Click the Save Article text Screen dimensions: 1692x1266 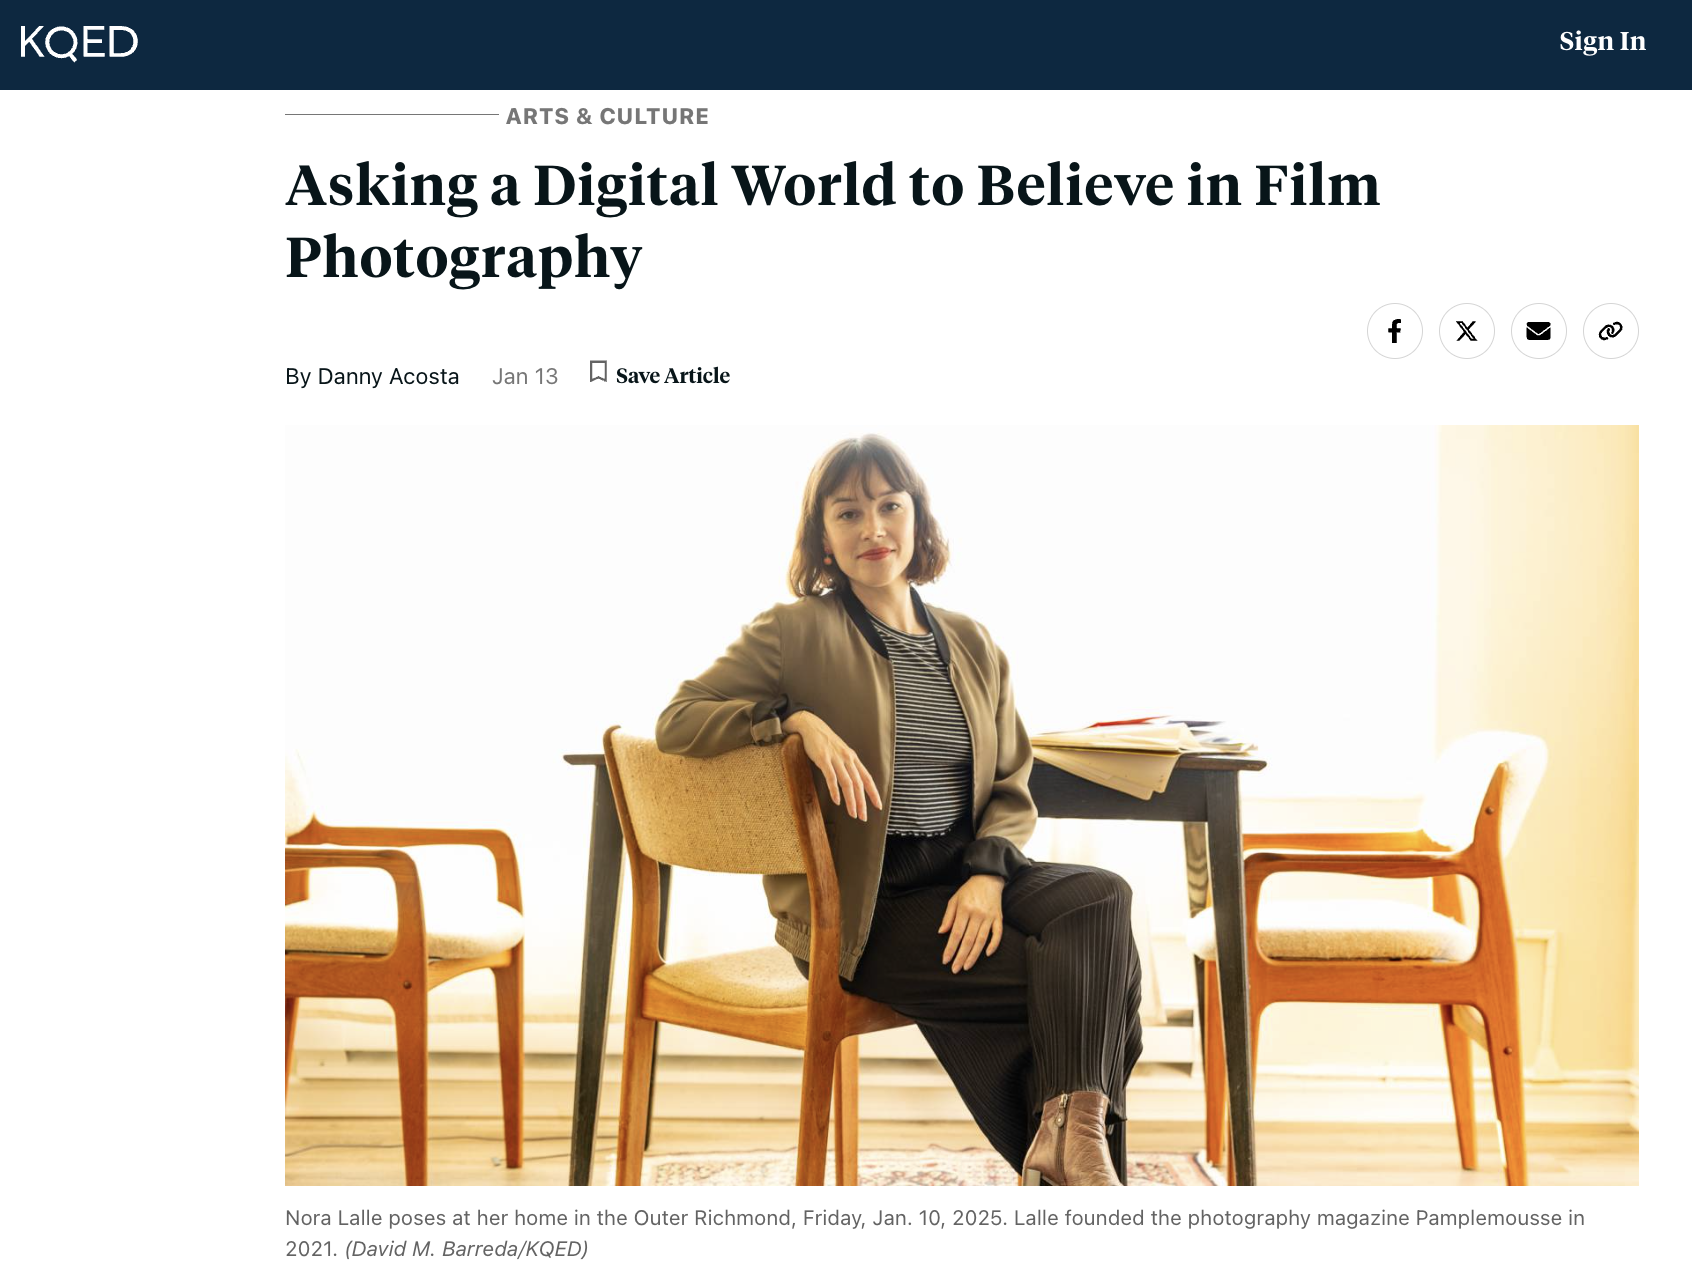tap(673, 376)
